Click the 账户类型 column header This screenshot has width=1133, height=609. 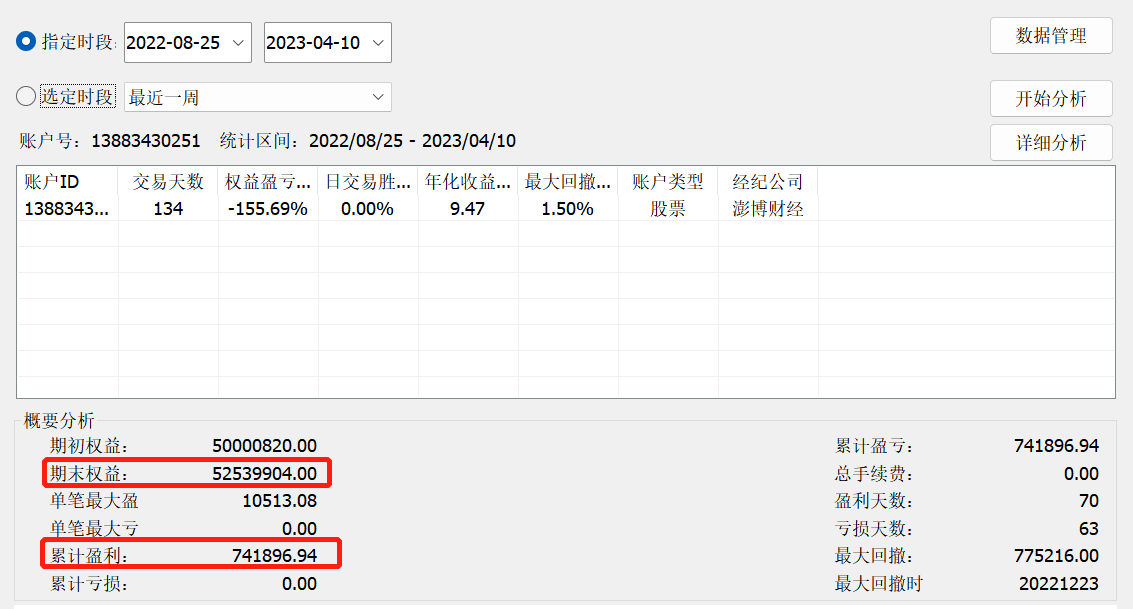point(668,182)
